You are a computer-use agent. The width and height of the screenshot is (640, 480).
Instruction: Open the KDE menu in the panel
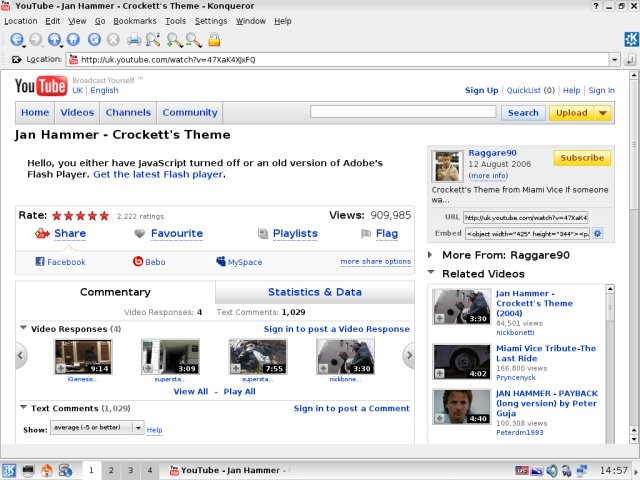[10, 470]
